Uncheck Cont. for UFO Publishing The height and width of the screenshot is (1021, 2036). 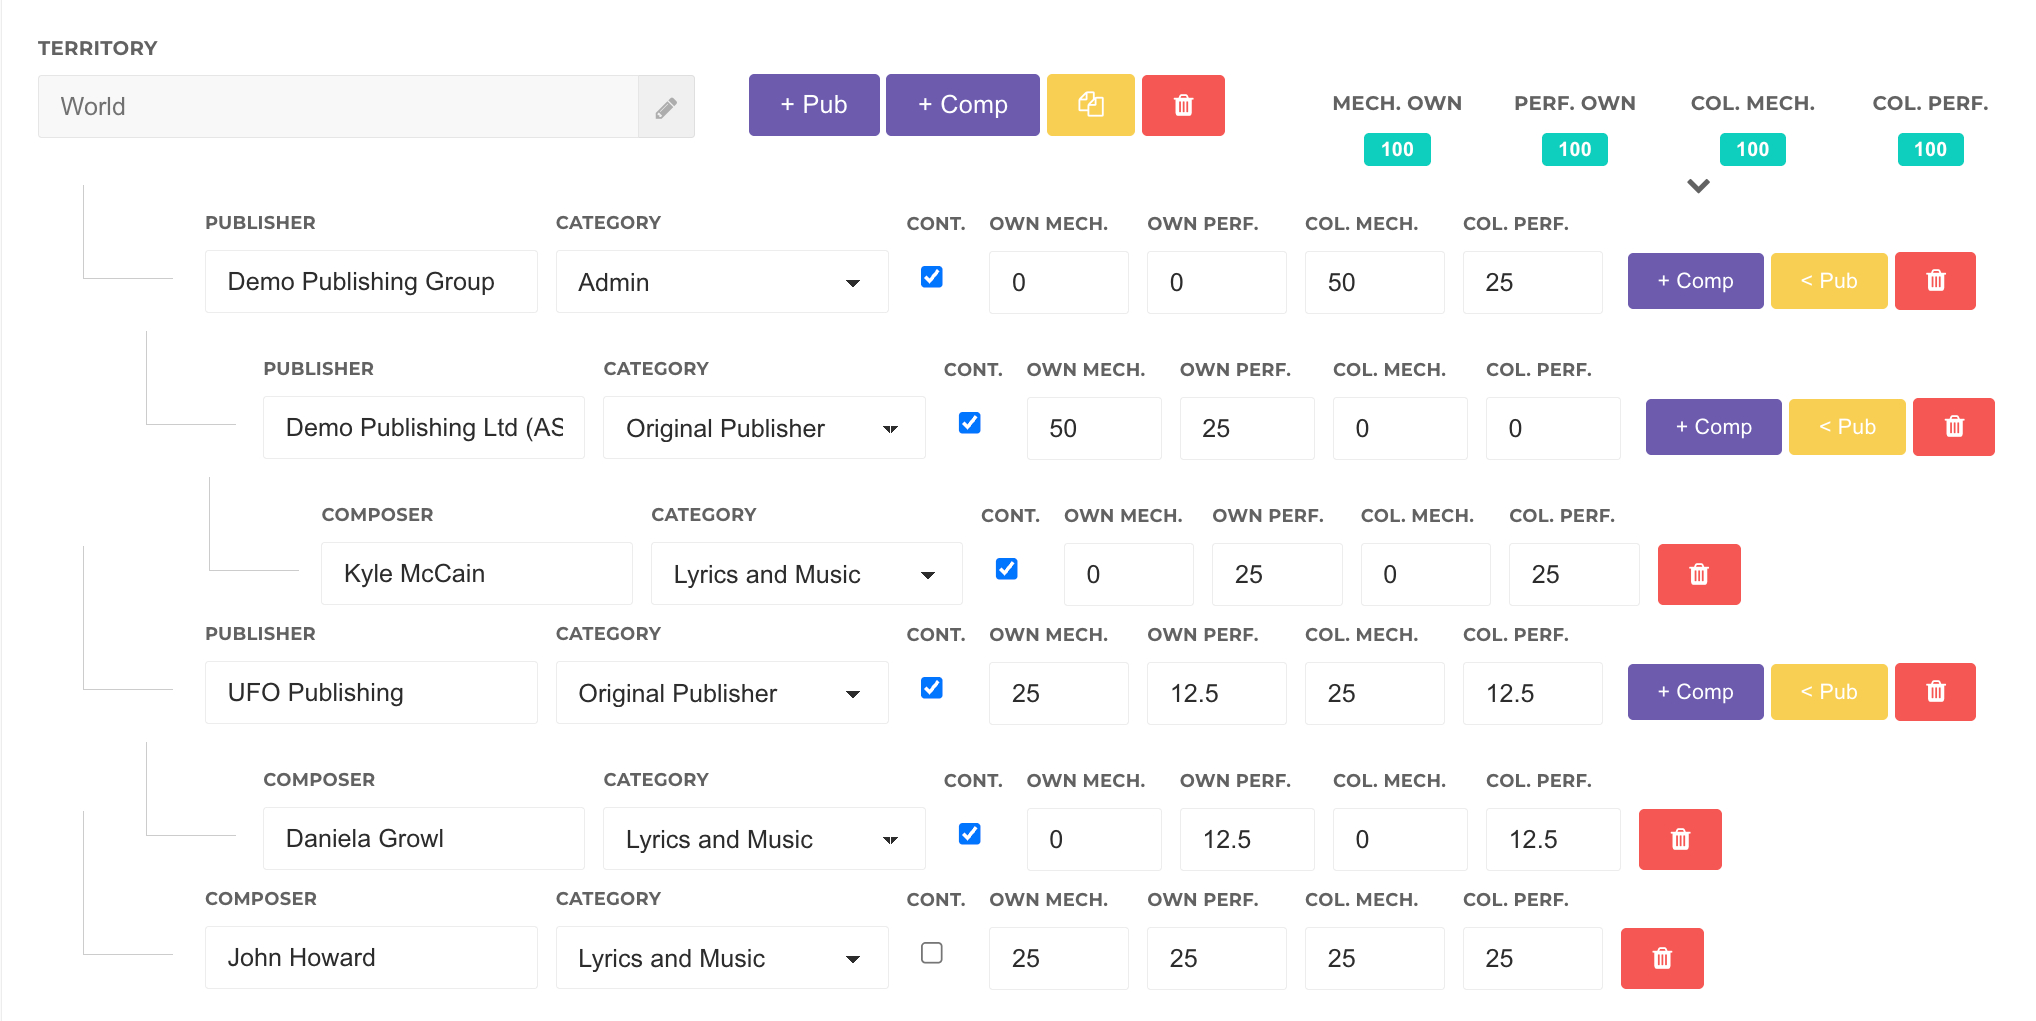coord(931,688)
